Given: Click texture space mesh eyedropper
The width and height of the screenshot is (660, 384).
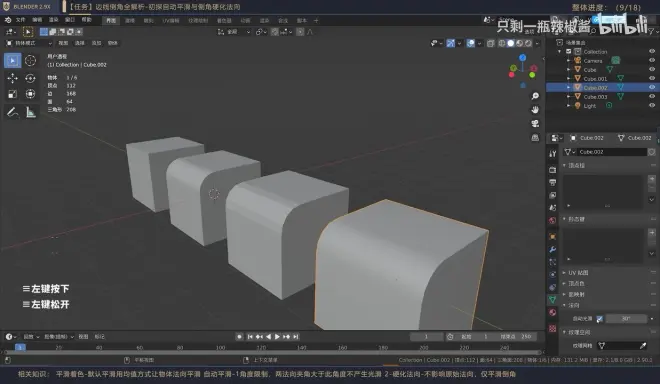Looking at the screenshot, I should pyautogui.click(x=643, y=346).
